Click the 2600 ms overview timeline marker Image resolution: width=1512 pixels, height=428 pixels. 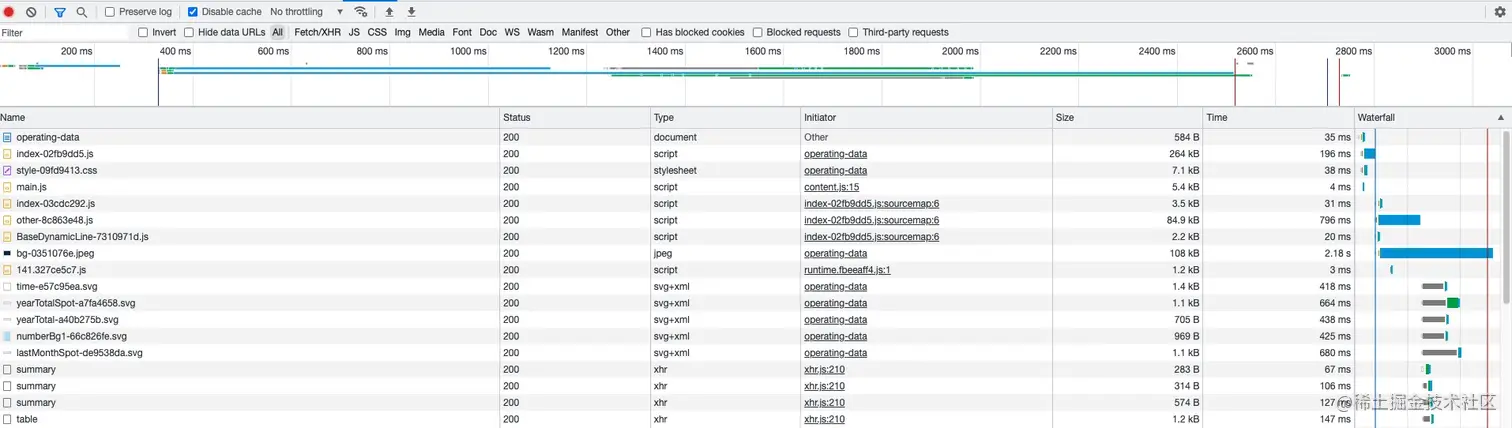(x=1254, y=51)
